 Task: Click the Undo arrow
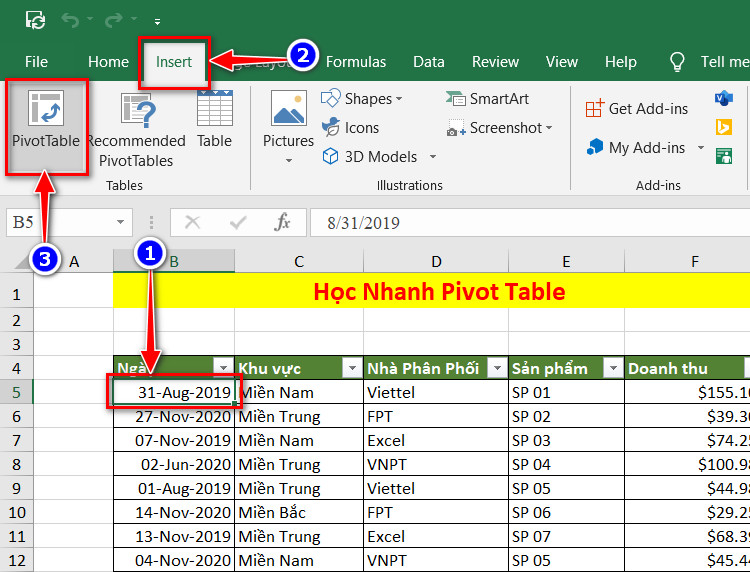point(70,20)
